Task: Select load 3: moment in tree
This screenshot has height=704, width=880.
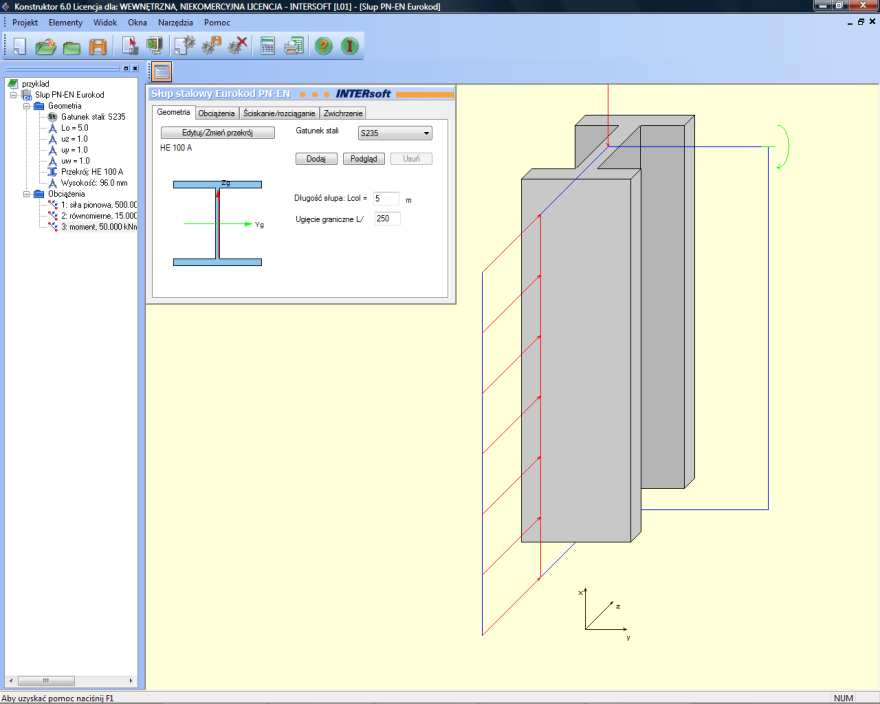Action: tap(99, 227)
